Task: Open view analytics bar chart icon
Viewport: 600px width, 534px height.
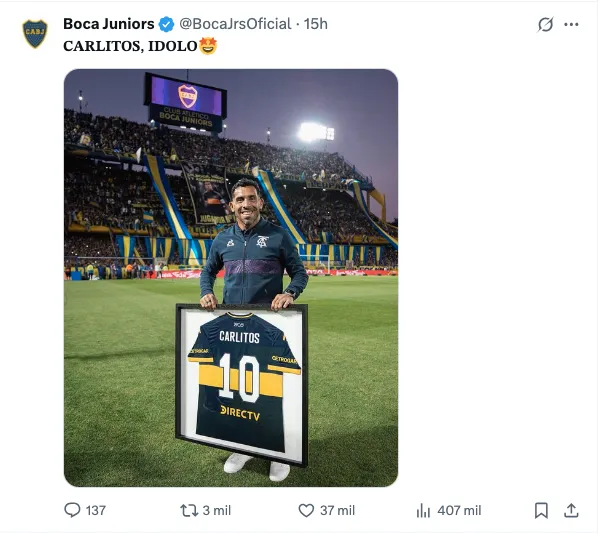Action: click(x=423, y=510)
